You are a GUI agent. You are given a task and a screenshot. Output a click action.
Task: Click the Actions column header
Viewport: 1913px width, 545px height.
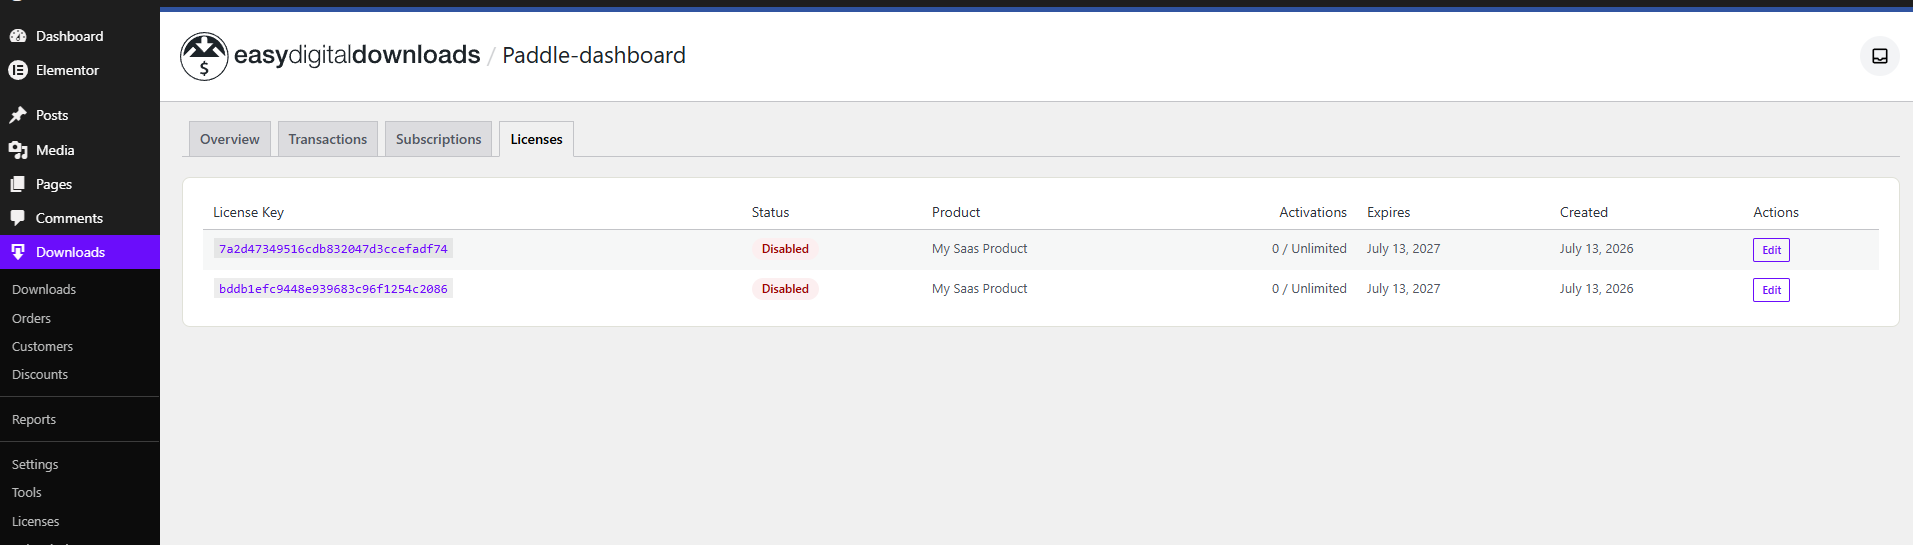[x=1776, y=212]
